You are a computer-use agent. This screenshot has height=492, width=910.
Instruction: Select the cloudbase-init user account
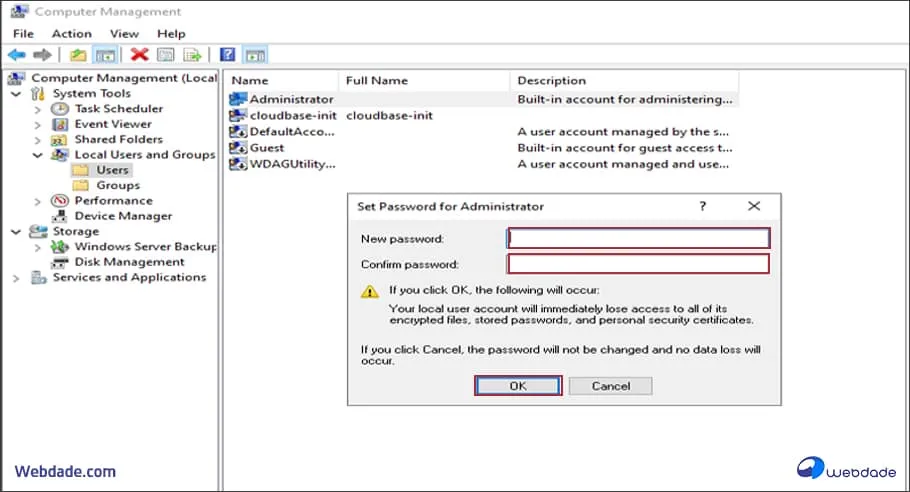[x=292, y=115]
